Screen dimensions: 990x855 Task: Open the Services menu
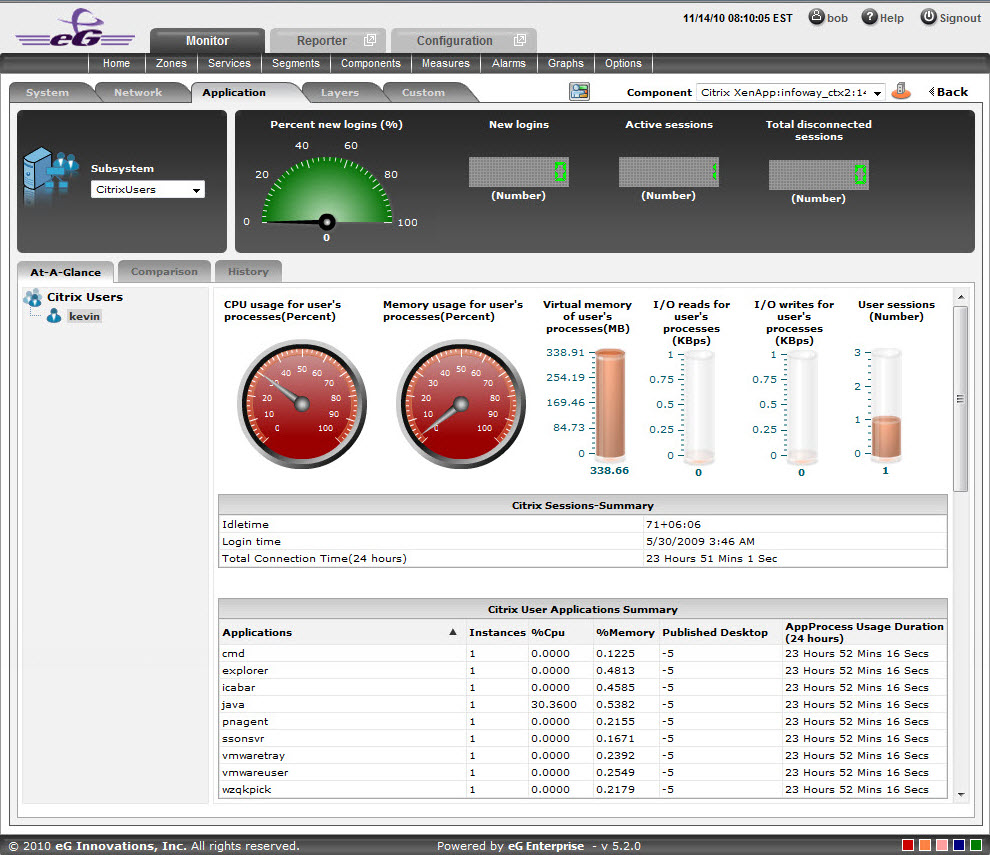tap(229, 63)
